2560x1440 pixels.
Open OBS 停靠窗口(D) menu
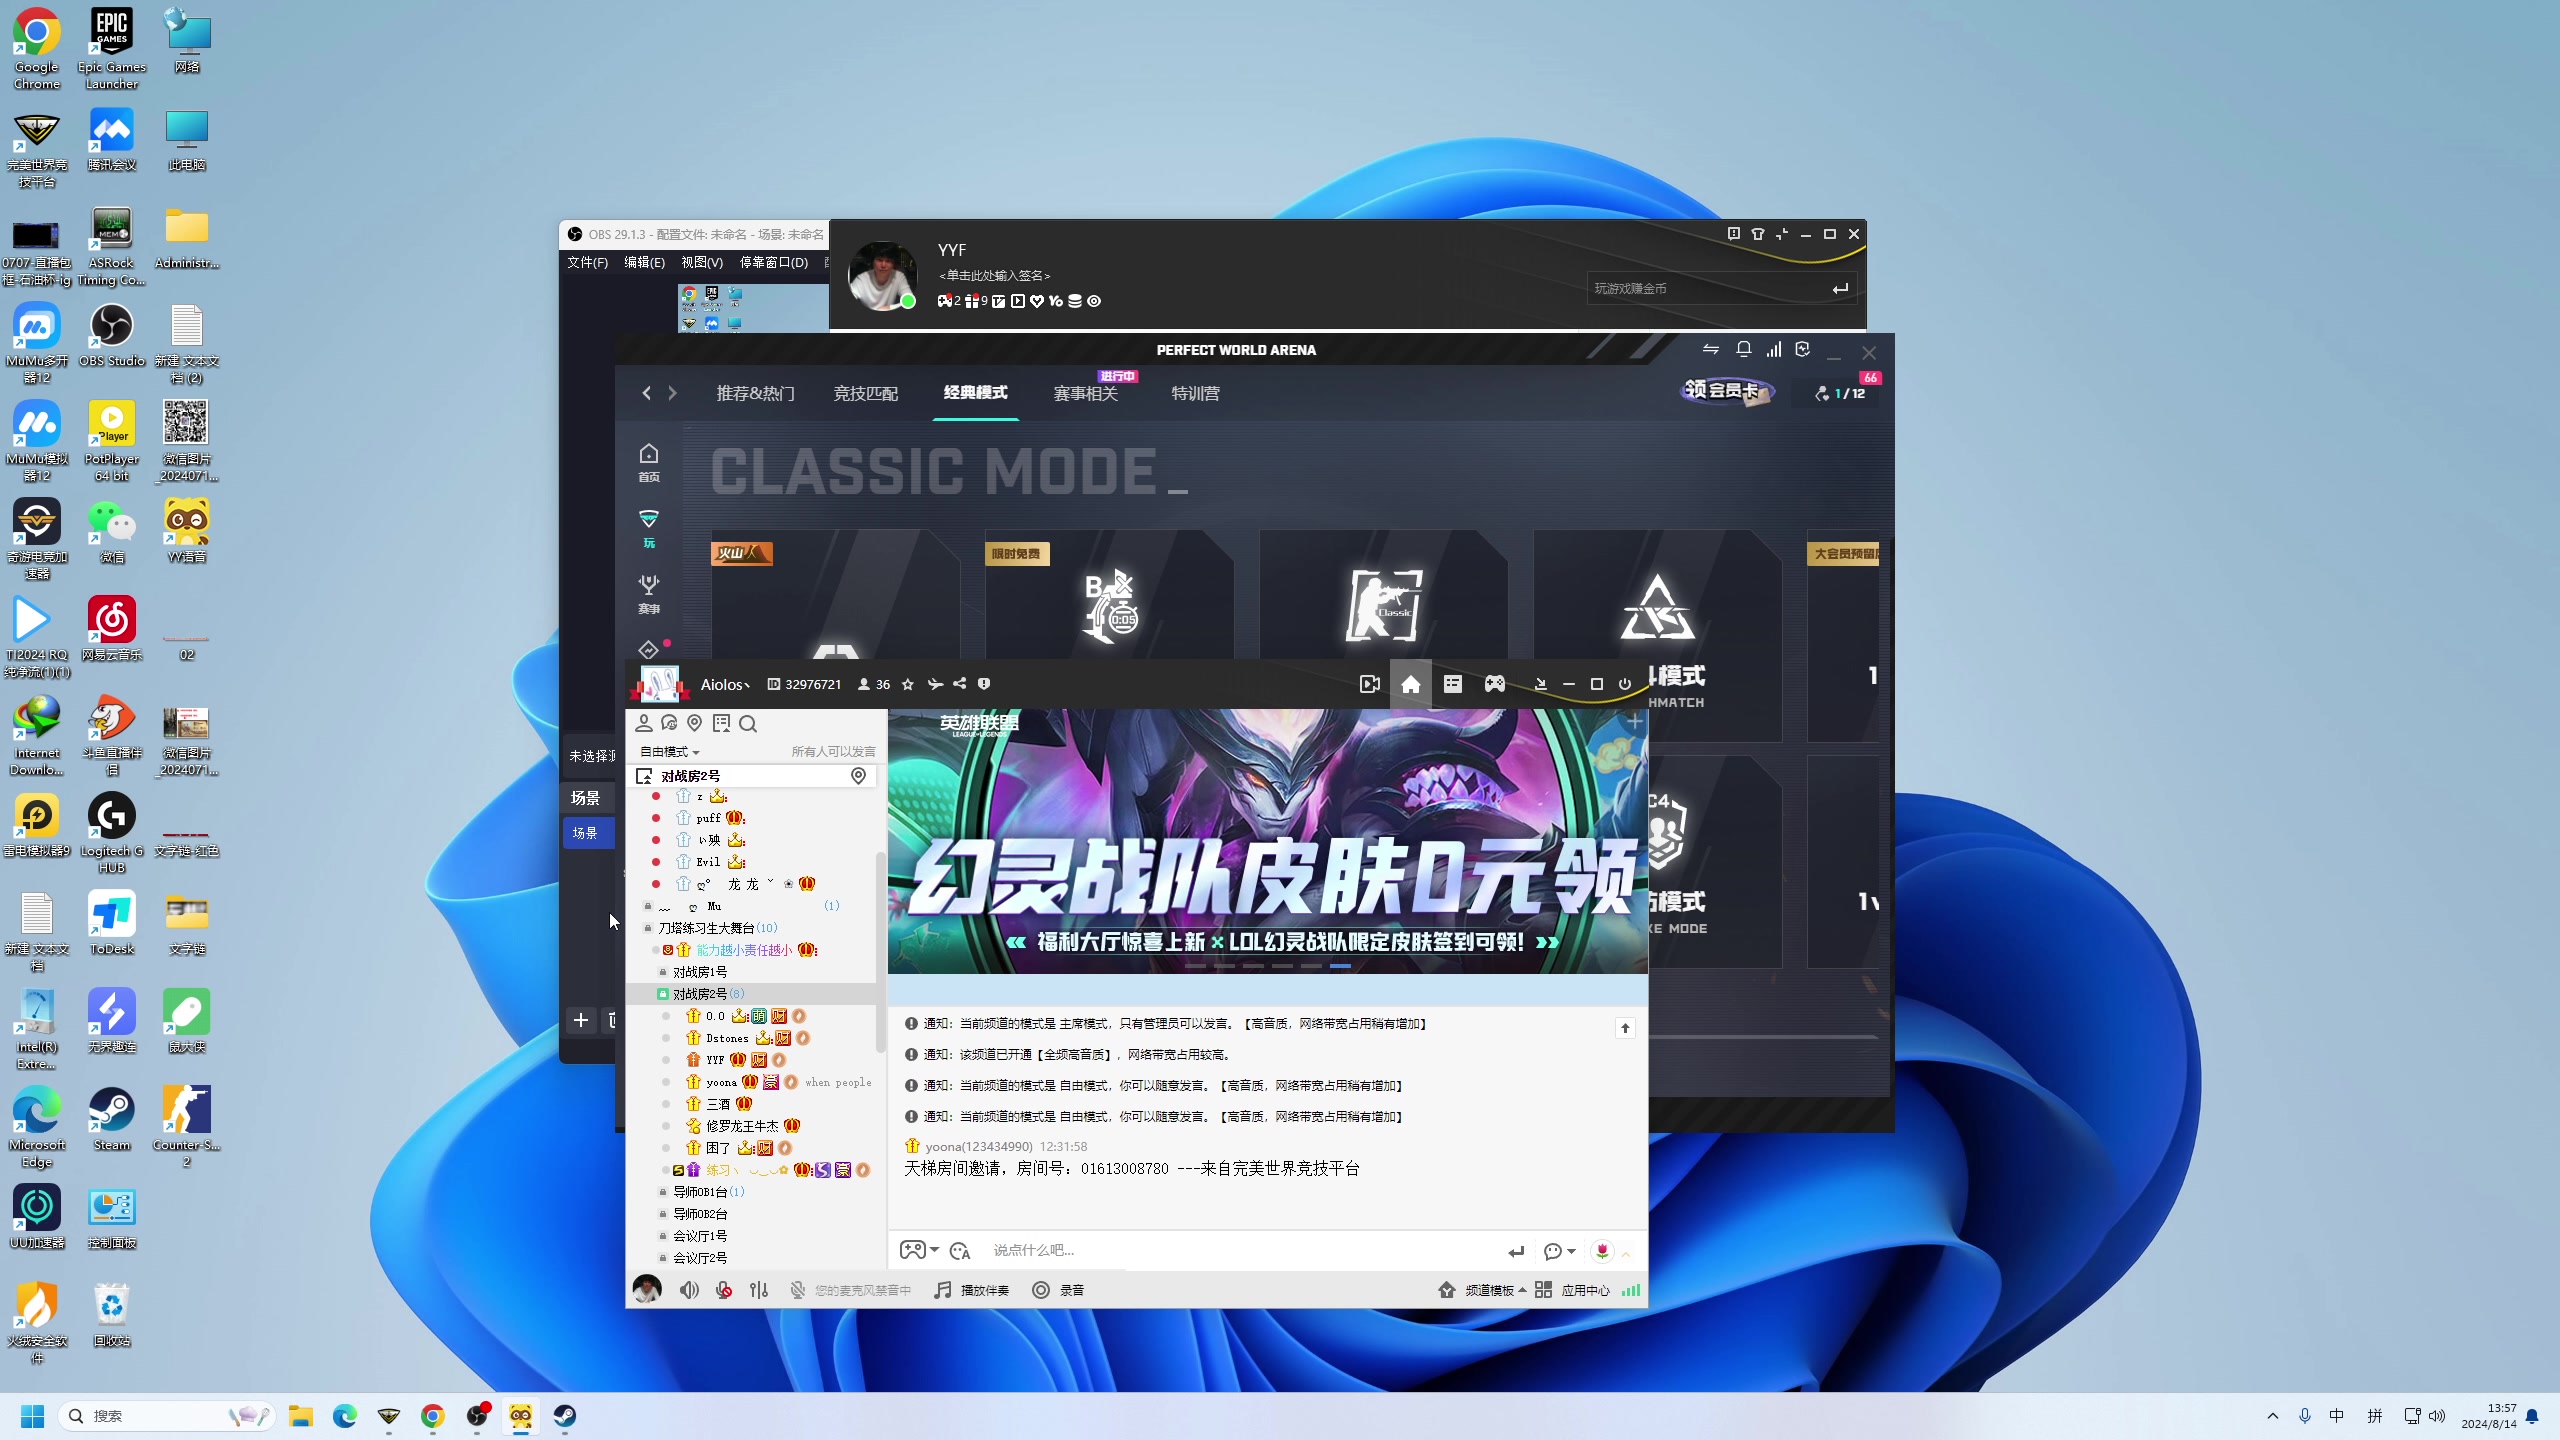click(773, 262)
